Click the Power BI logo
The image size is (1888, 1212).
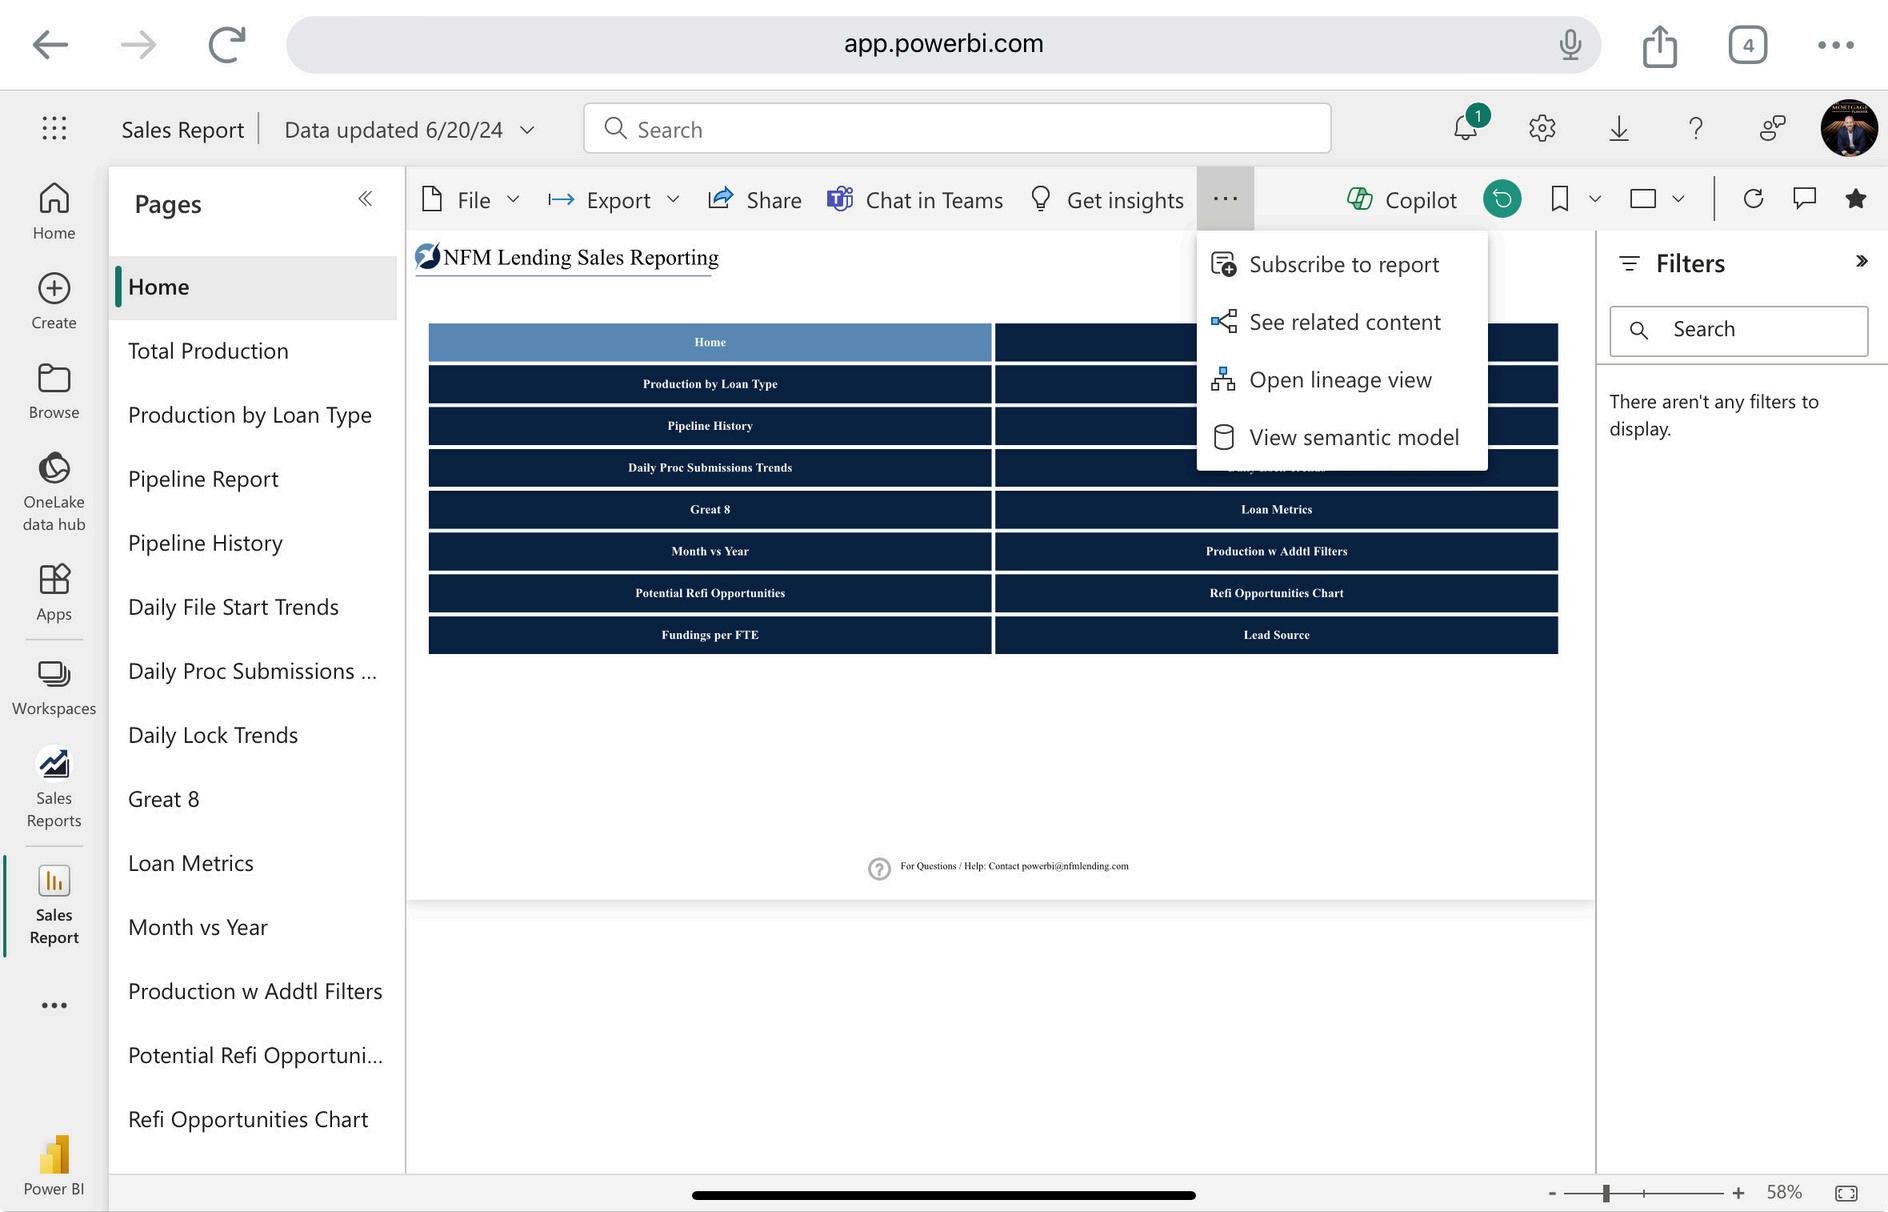tap(54, 1166)
